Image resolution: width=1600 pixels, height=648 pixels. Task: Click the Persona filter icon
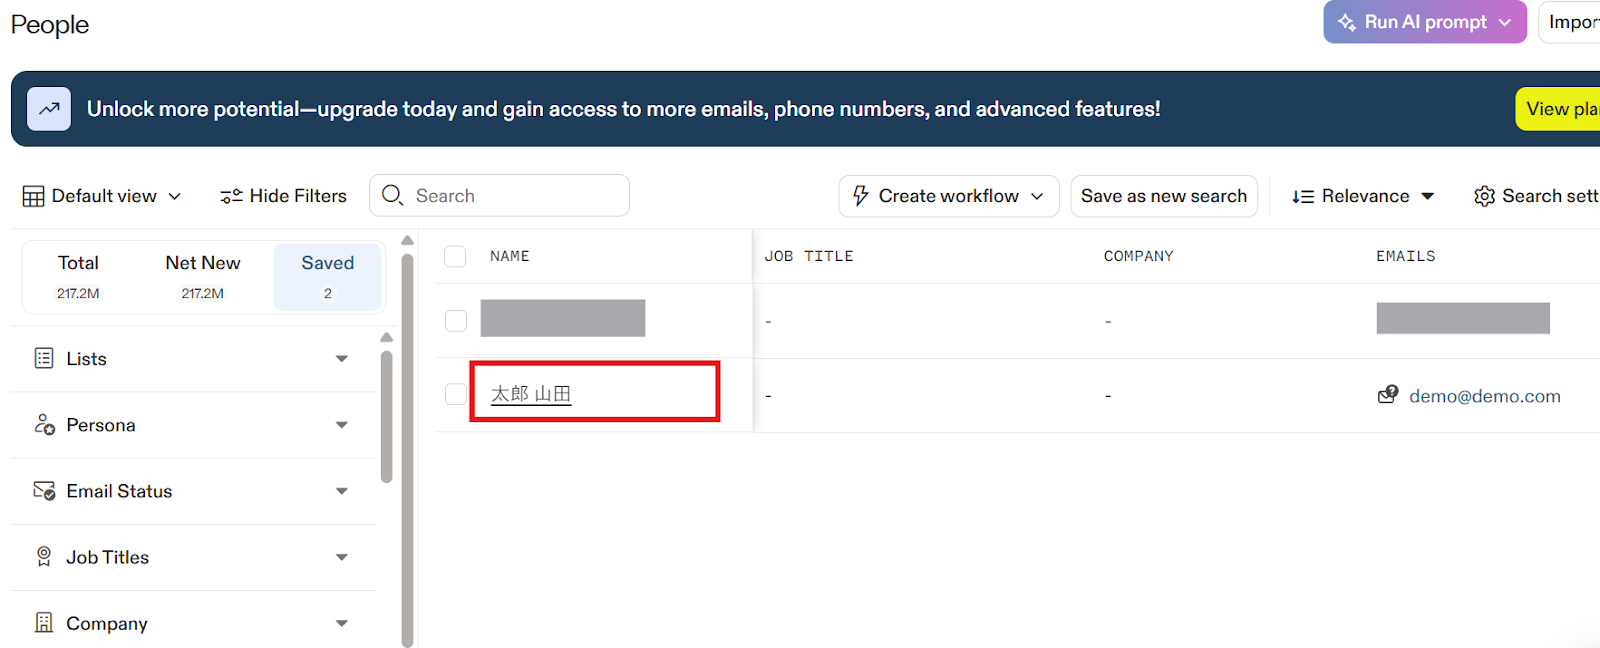pos(44,424)
